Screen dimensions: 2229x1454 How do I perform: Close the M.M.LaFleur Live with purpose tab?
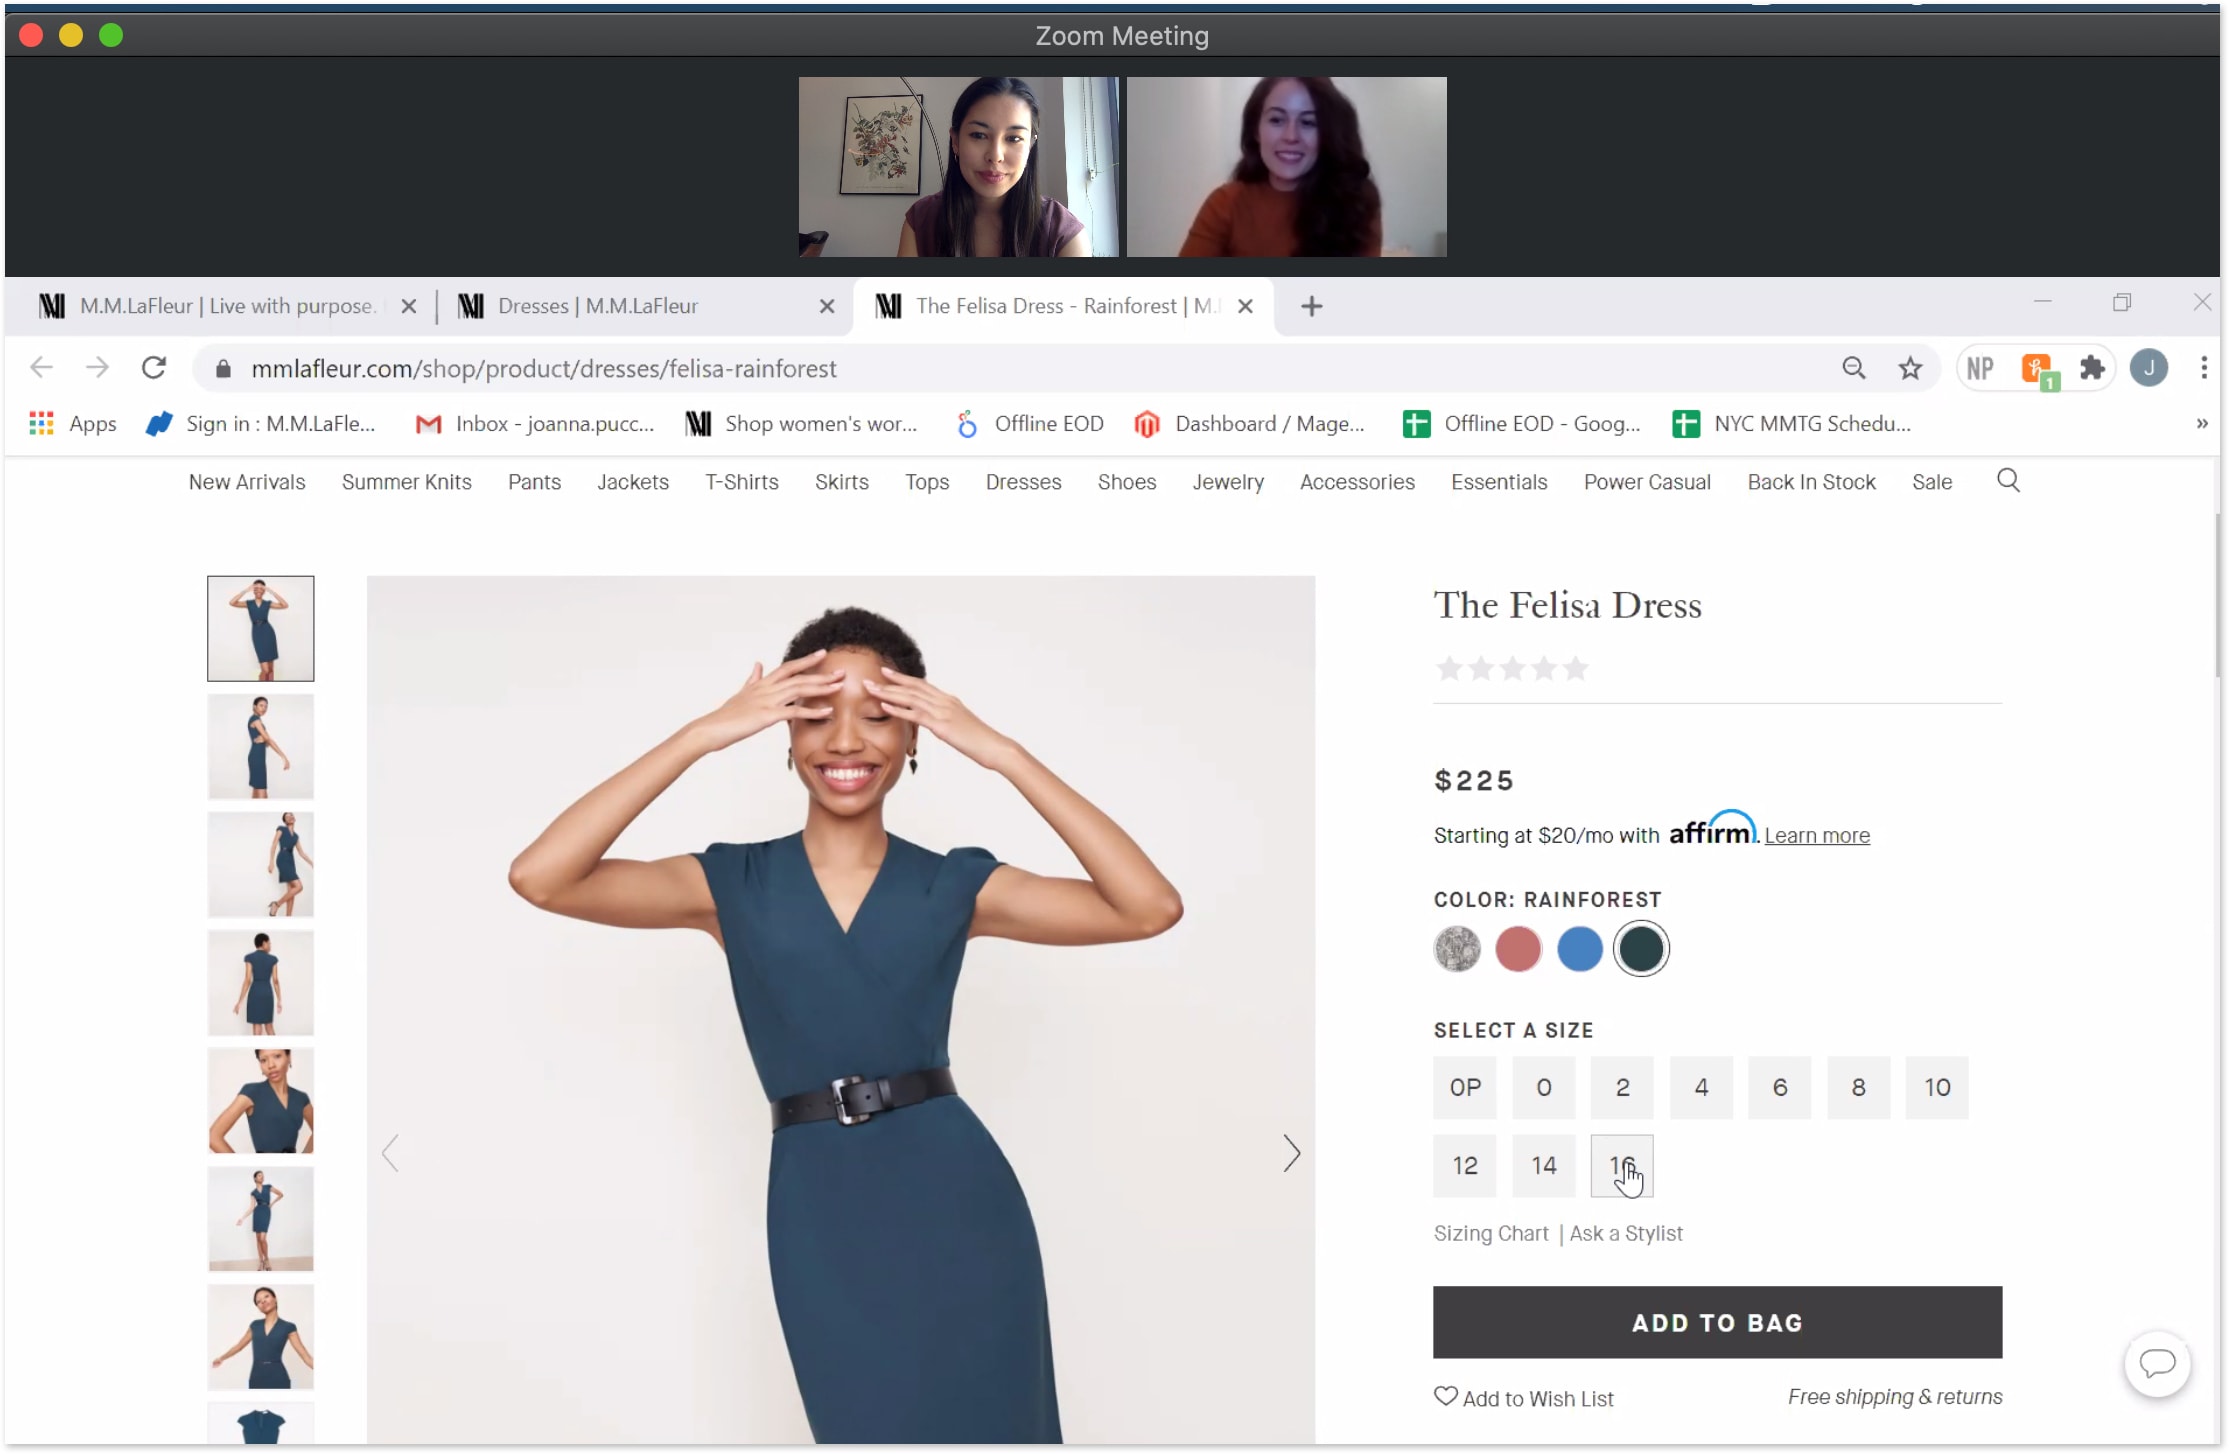pos(408,306)
